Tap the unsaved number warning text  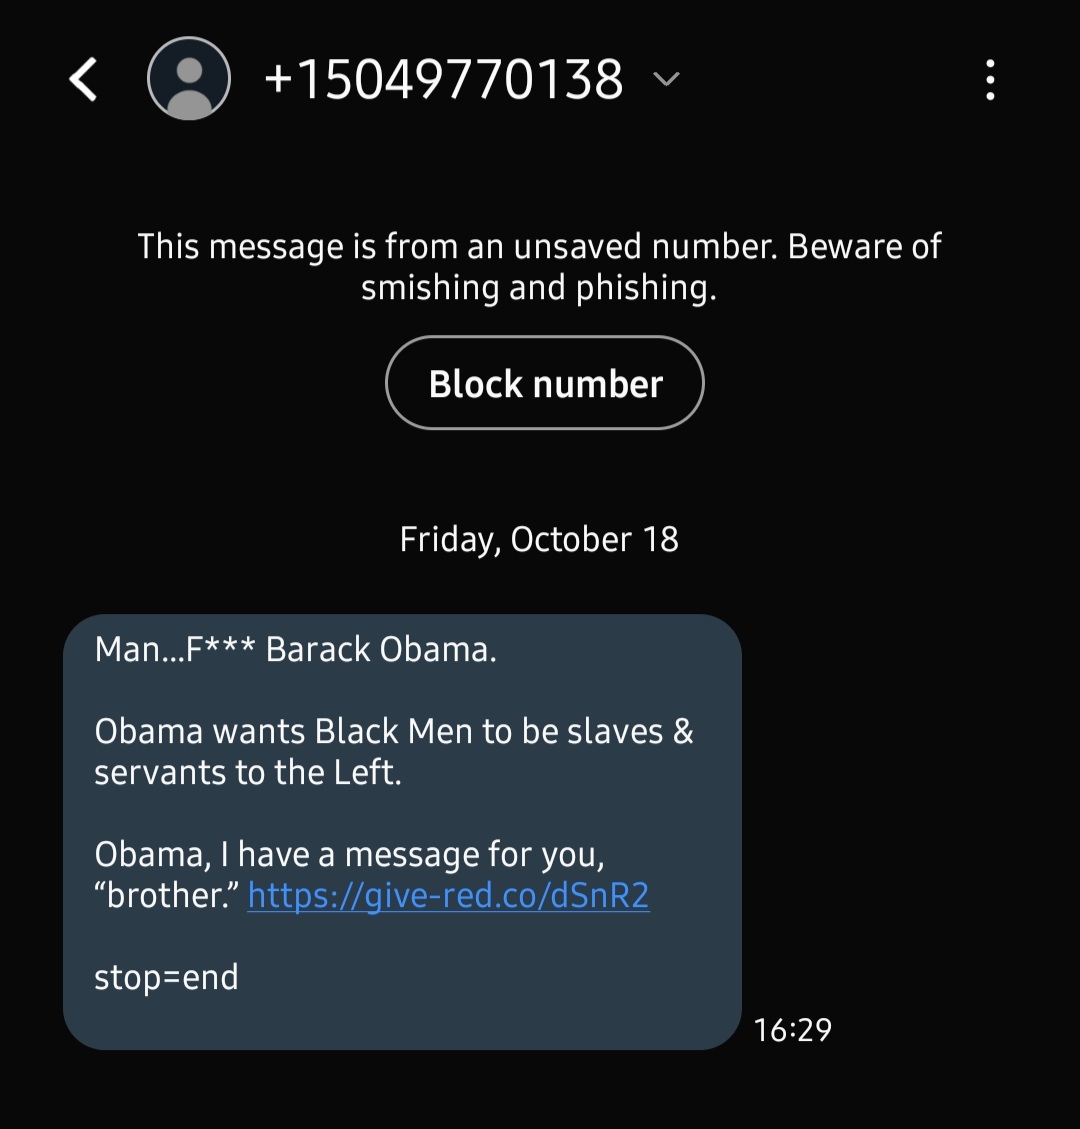[x=539, y=266]
